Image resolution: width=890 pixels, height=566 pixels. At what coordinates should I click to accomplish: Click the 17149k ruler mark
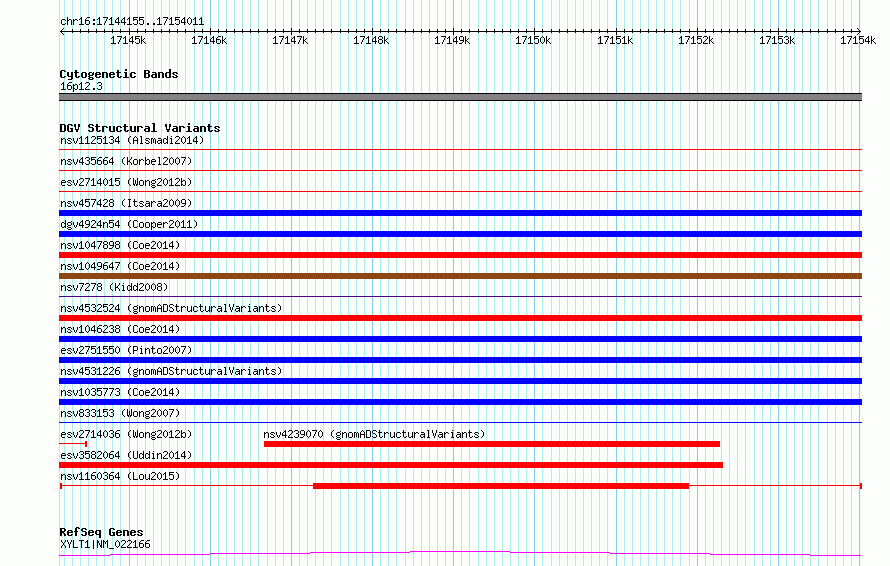click(x=452, y=40)
